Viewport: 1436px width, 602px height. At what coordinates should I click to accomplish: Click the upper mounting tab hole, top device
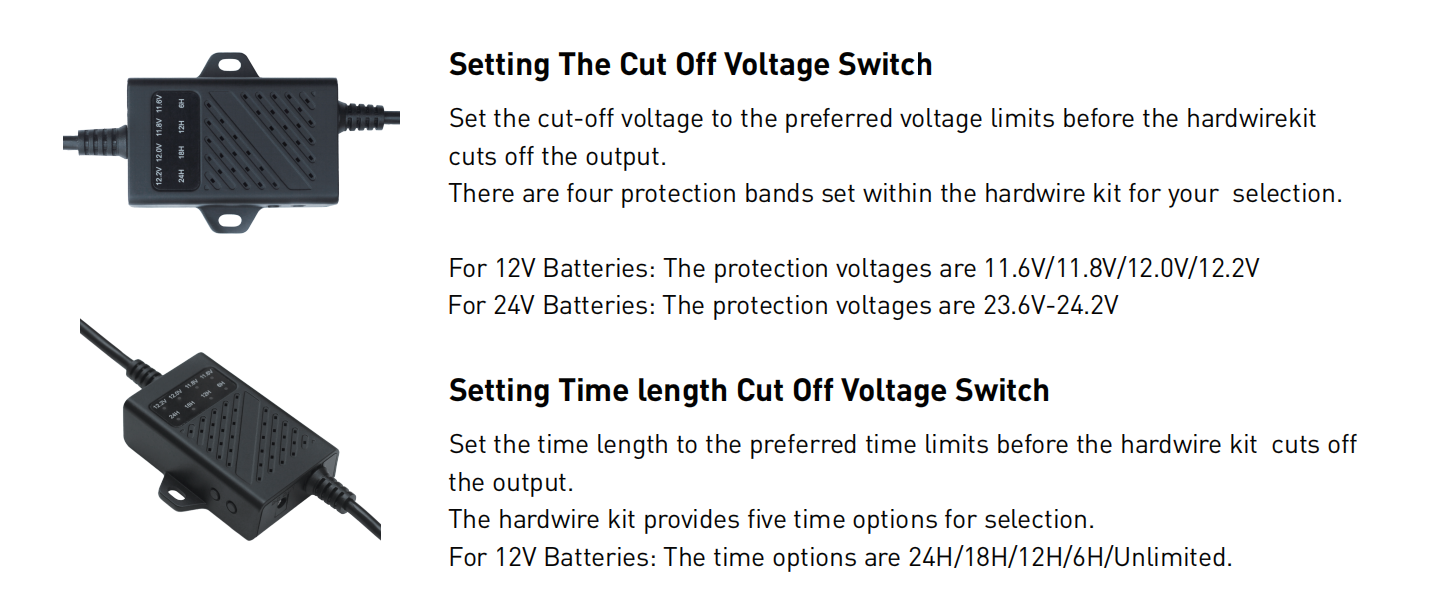tap(230, 64)
